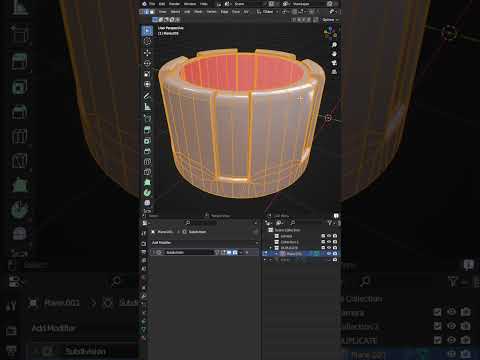480x360 pixels.
Task: Select the Knife tool
Action: [x=147, y=172]
